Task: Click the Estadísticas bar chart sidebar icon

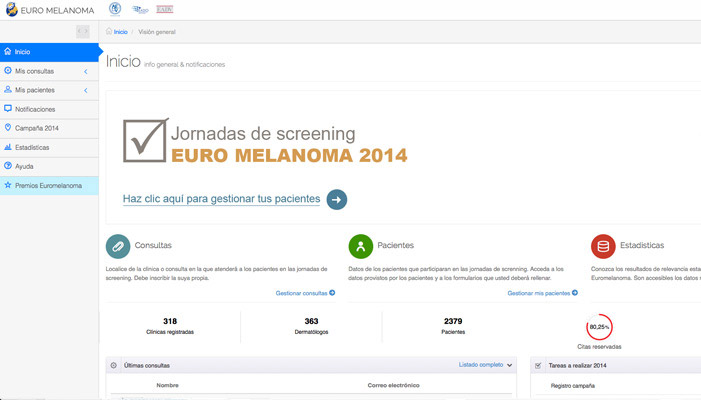Action: 8,147
